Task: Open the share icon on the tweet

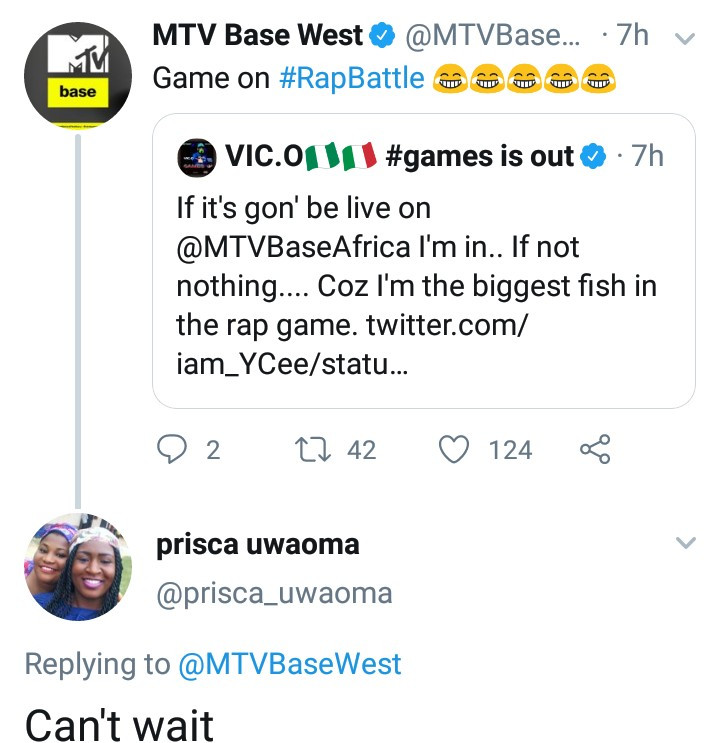Action: click(x=595, y=450)
